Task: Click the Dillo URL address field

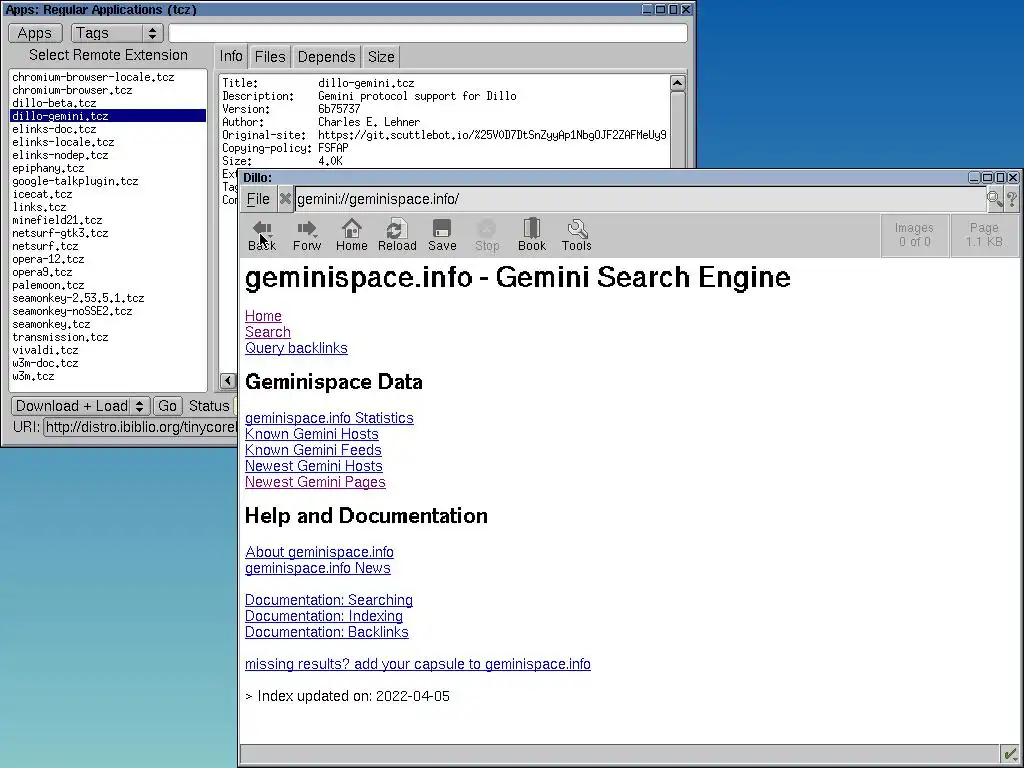Action: (640, 199)
